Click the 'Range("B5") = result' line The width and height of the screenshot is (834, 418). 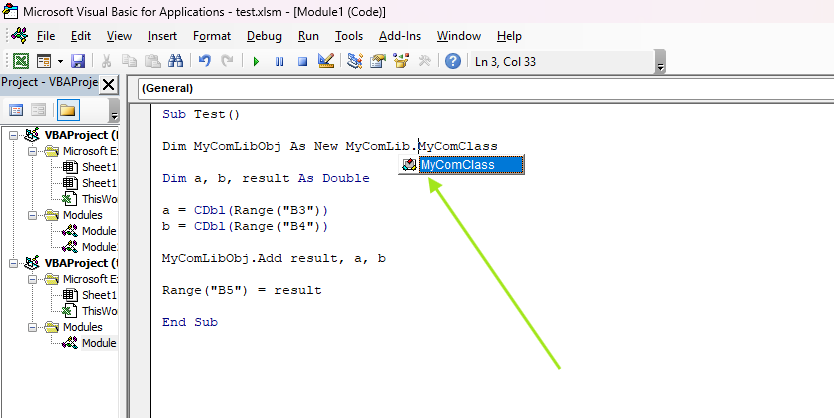[241, 290]
